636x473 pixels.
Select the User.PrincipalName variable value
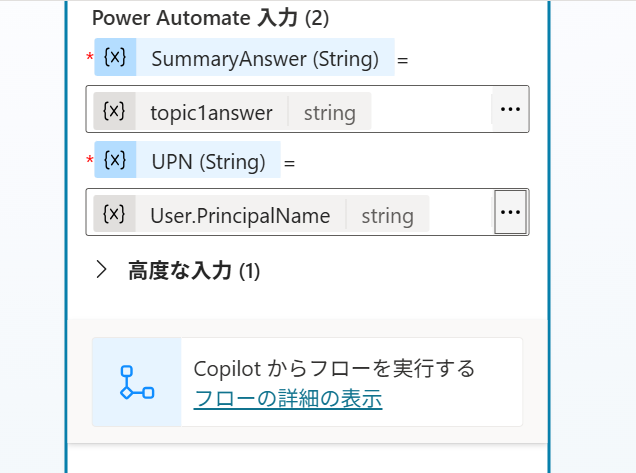[240, 215]
